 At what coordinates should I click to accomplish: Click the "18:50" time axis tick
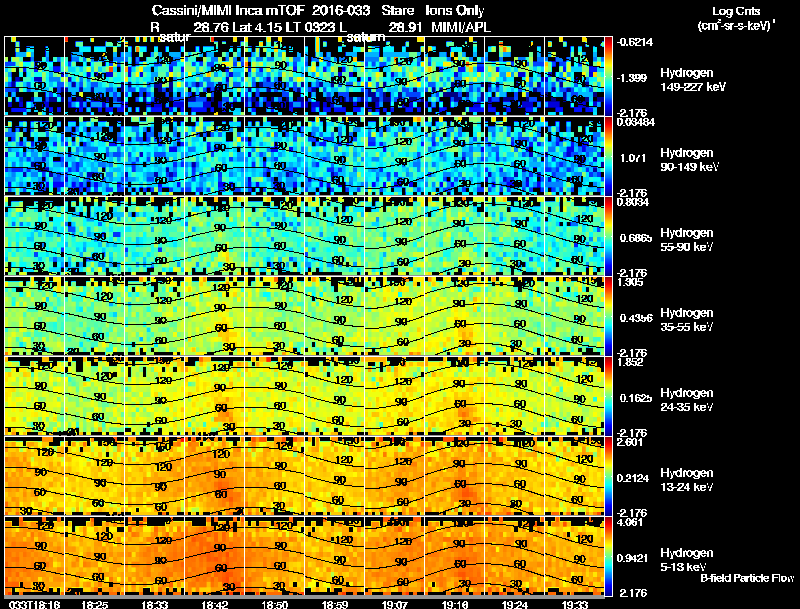click(274, 604)
